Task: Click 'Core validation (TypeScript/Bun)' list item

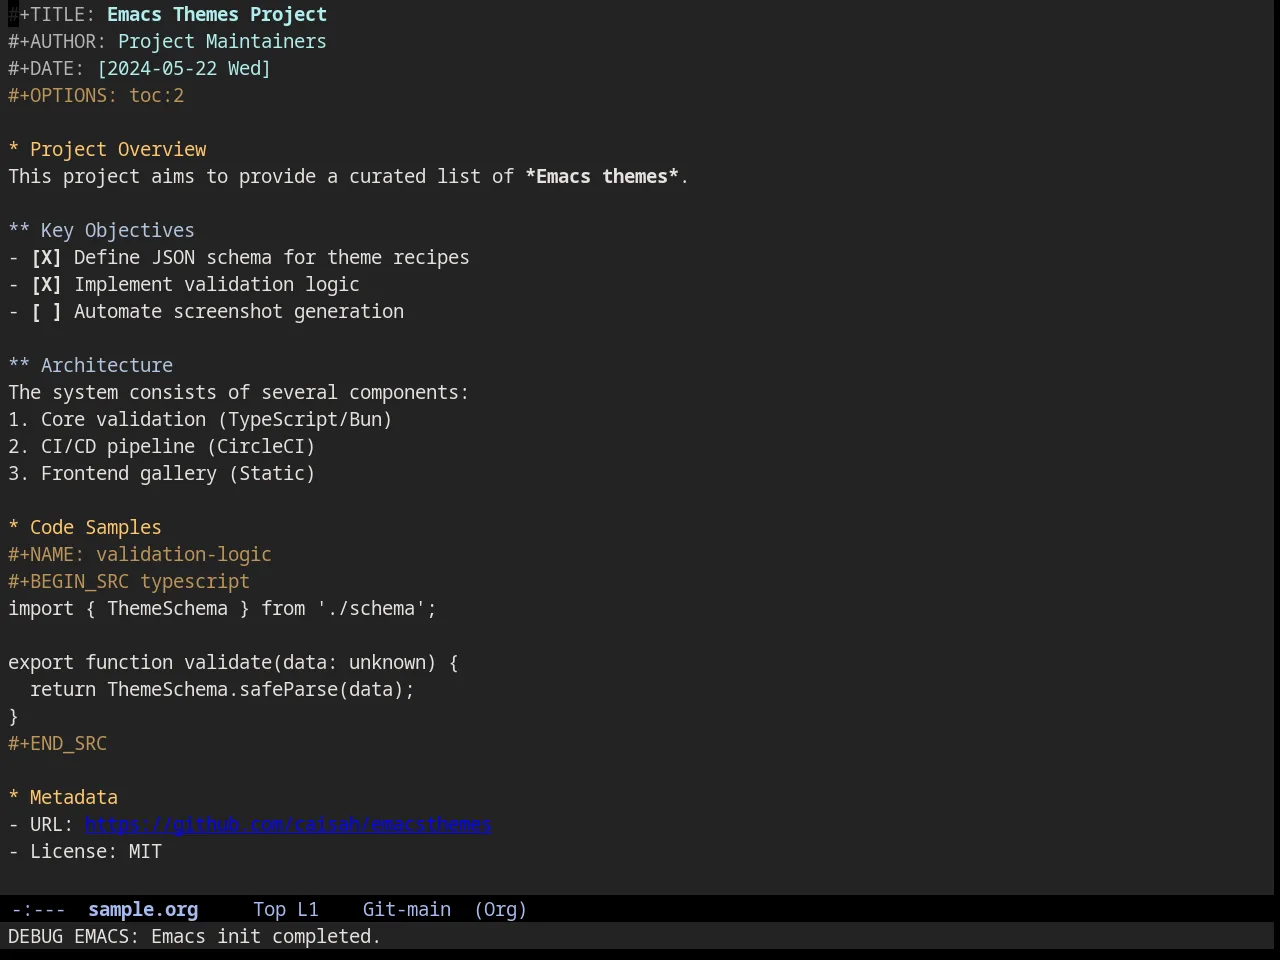Action: [x=200, y=420]
